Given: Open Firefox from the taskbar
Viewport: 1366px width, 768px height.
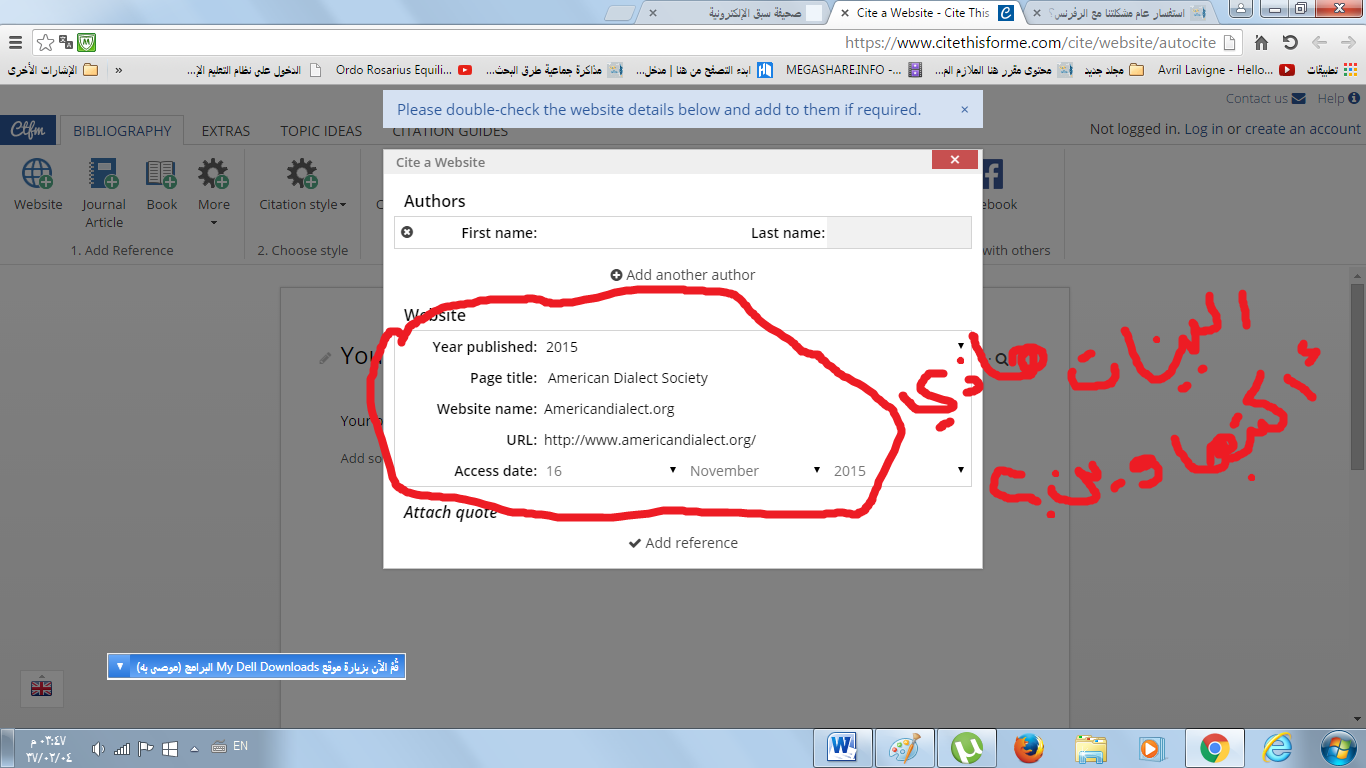Looking at the screenshot, I should (1029, 748).
